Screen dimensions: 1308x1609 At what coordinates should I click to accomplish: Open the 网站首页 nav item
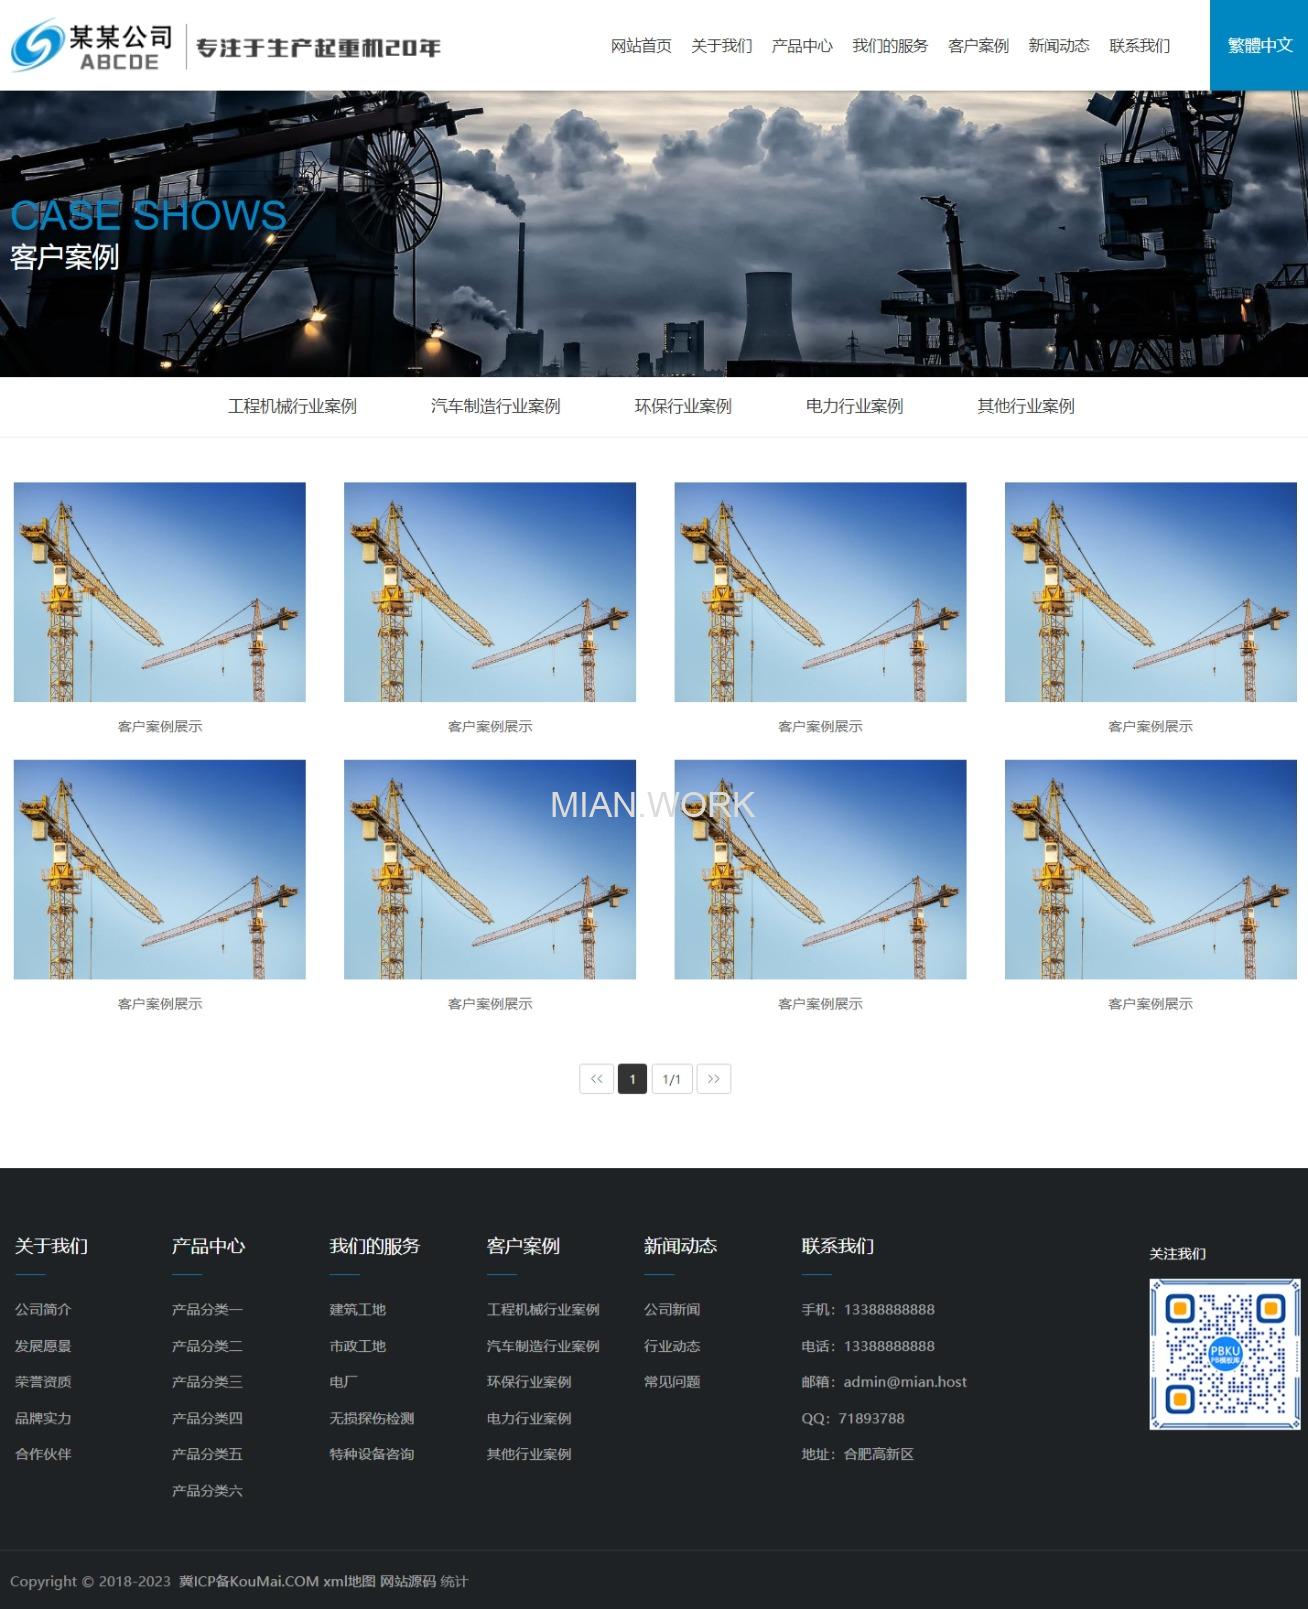641,46
